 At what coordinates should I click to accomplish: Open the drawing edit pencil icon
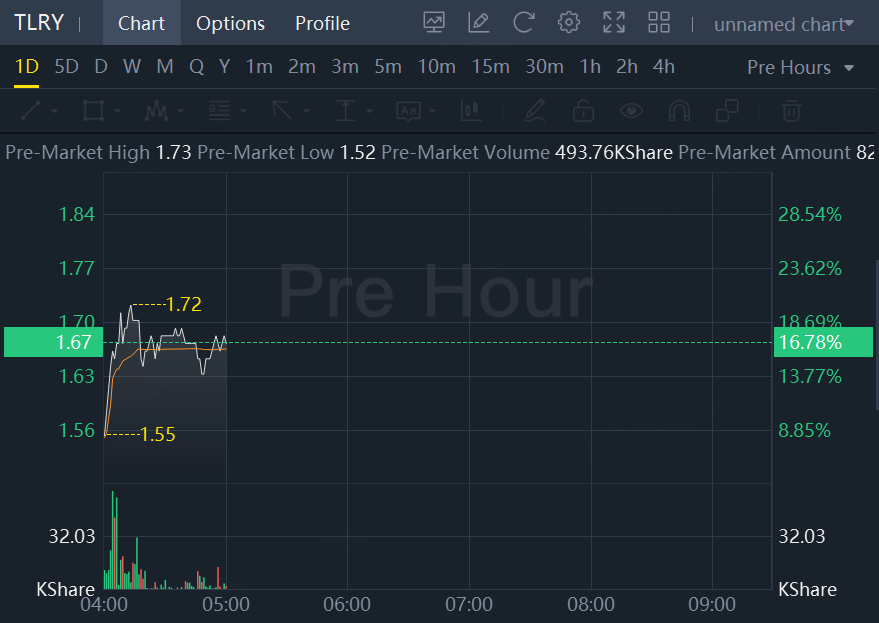(x=479, y=22)
